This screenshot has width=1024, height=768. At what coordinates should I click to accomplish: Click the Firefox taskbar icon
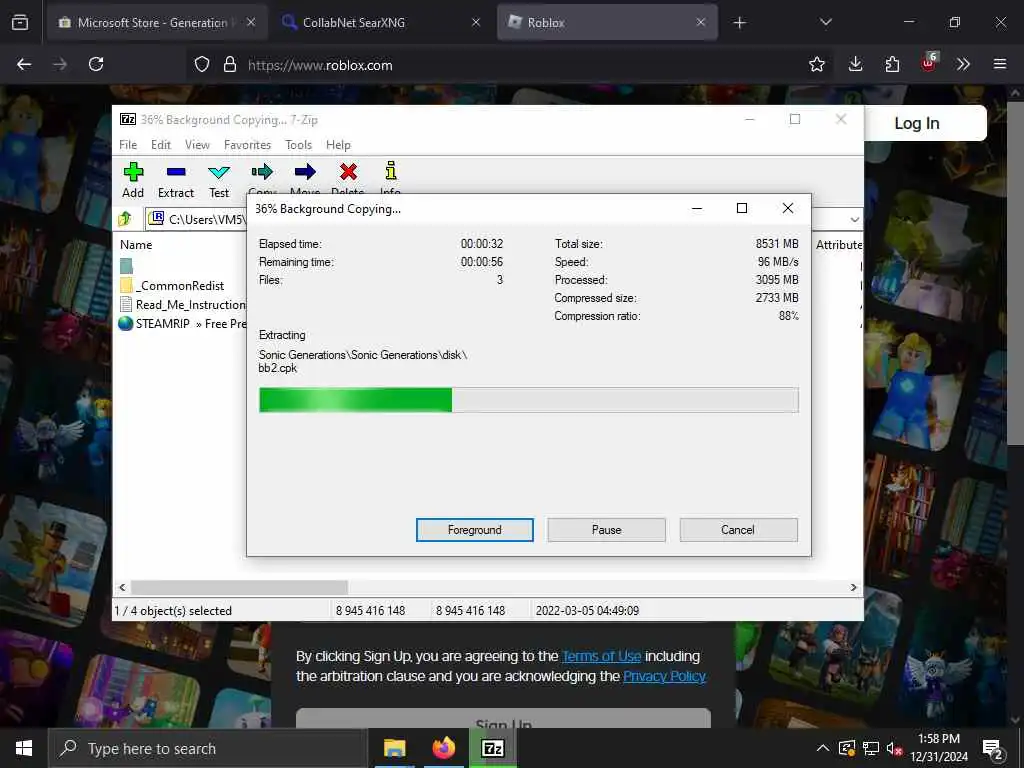(443, 748)
